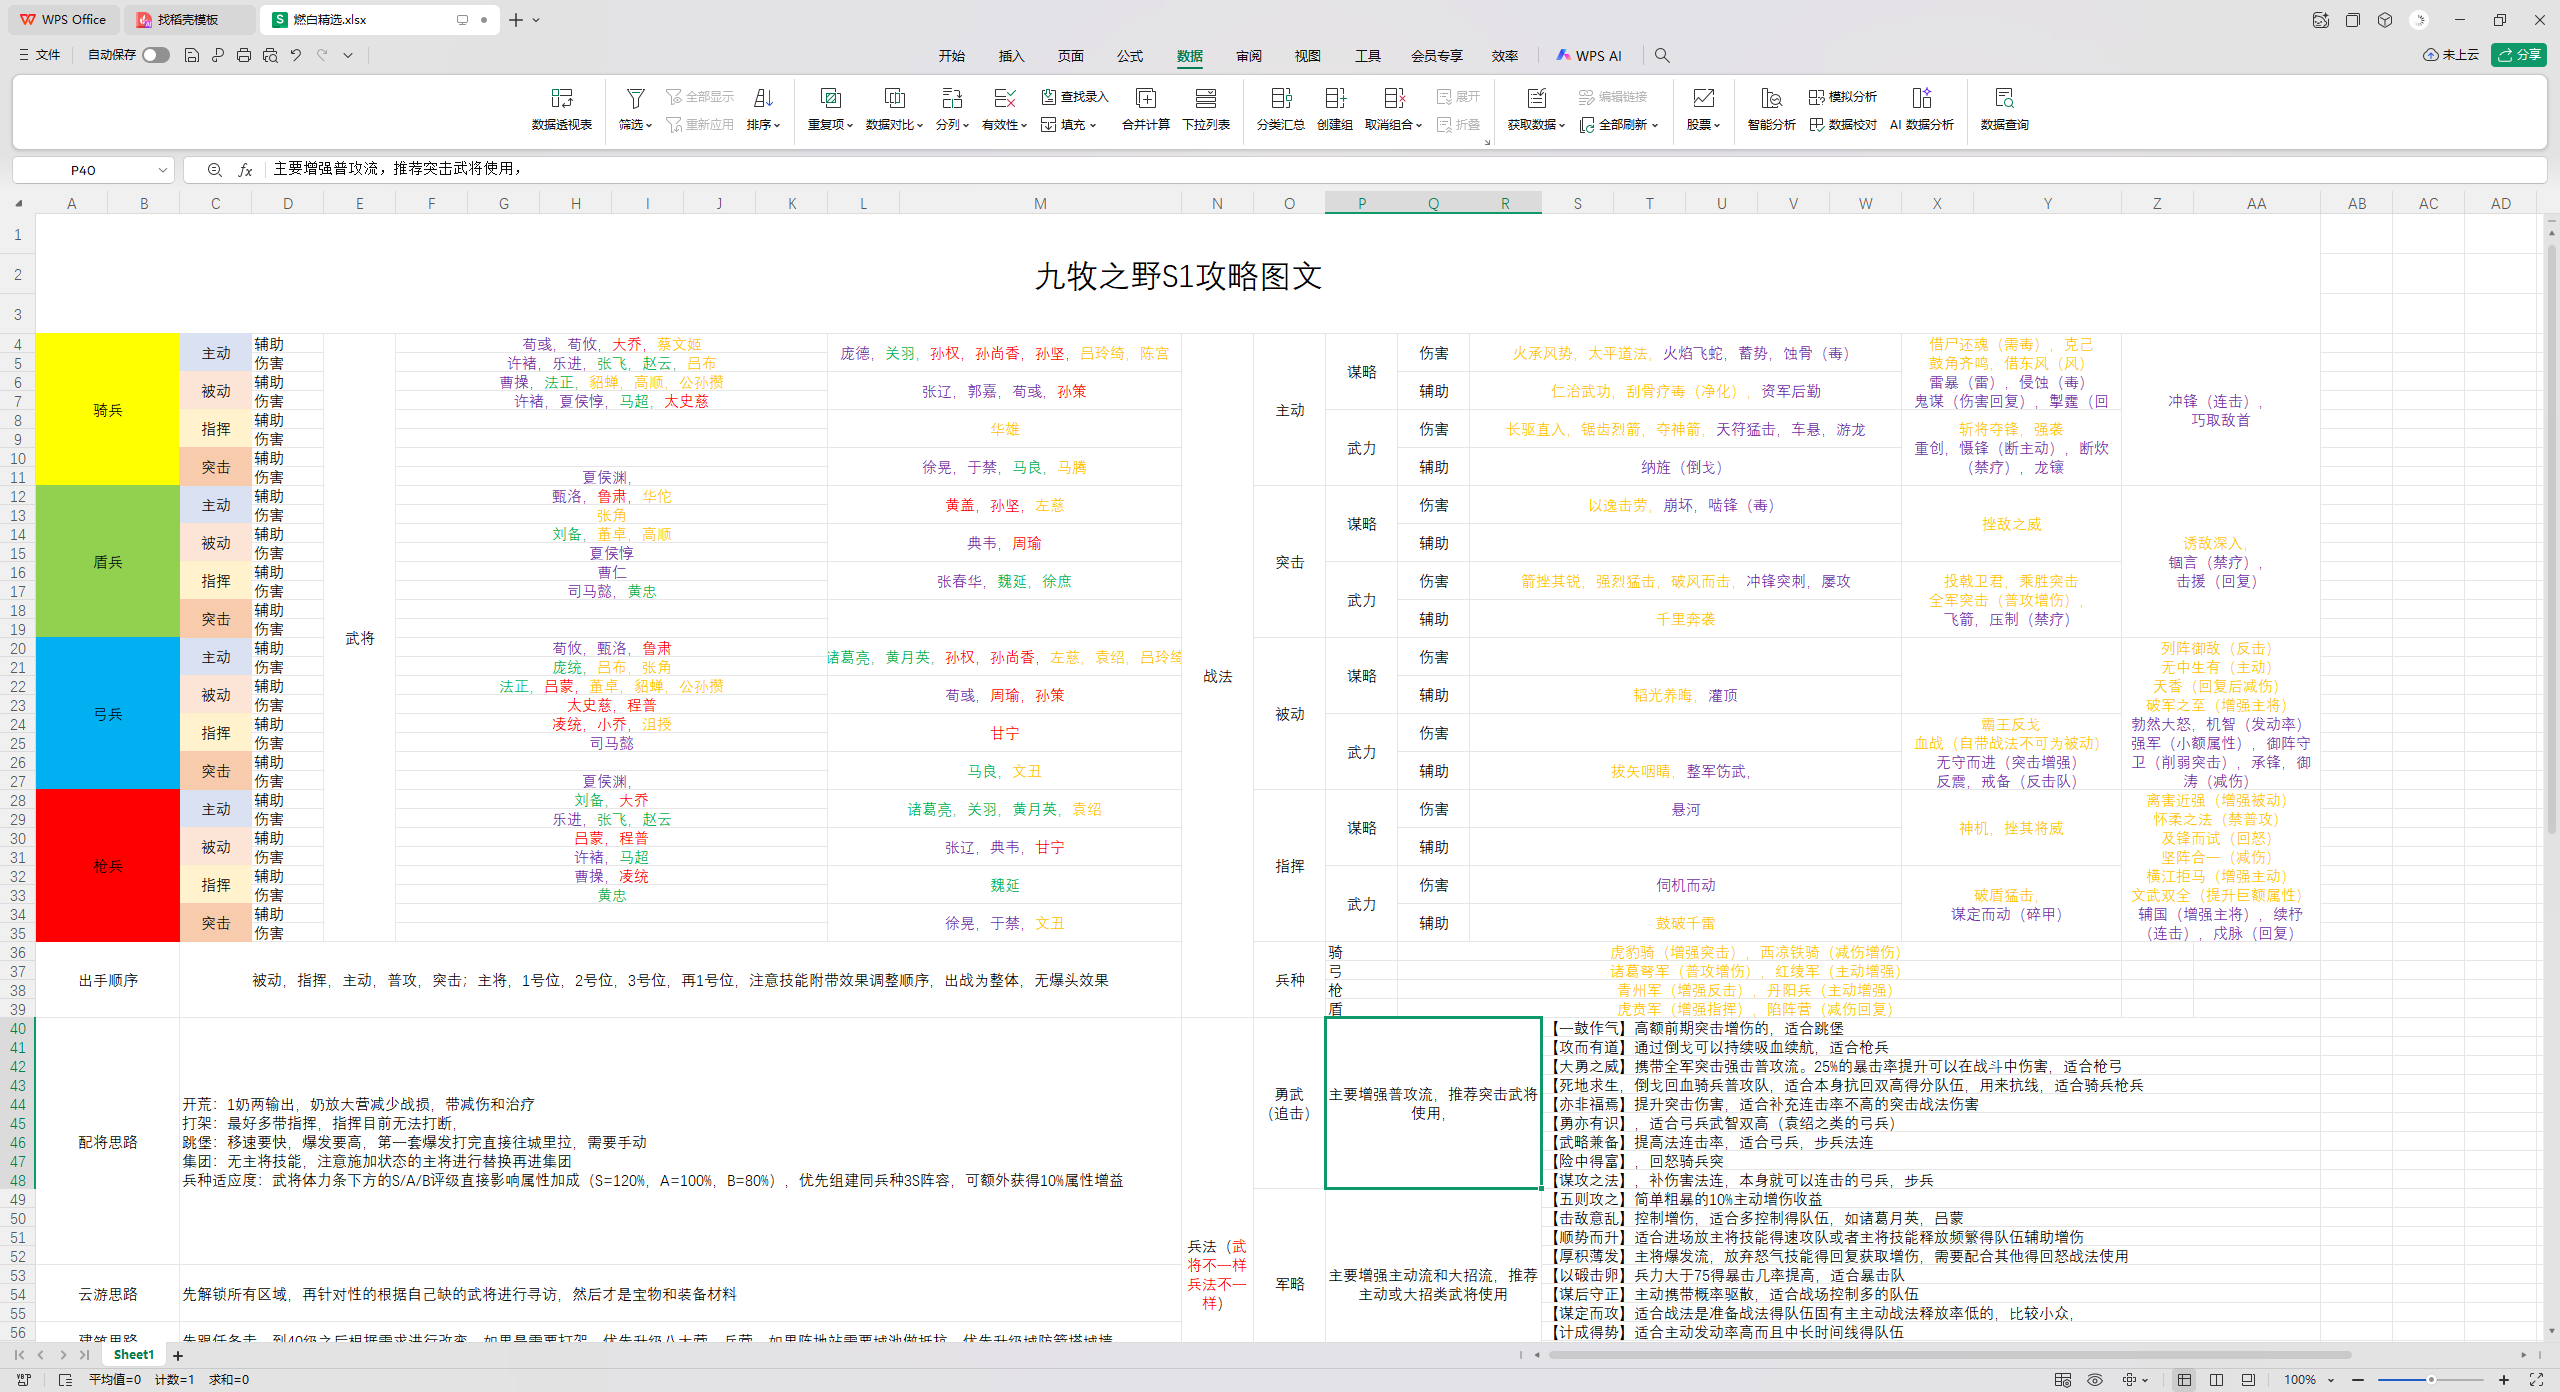Open the 下拉列表 dropdown list tool
The image size is (2560, 1392).
[x=1206, y=108]
